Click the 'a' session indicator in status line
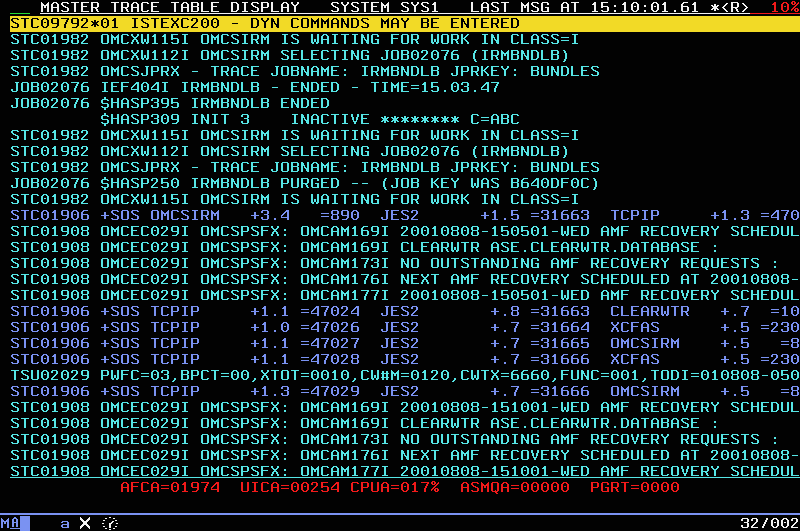 click(x=64, y=523)
